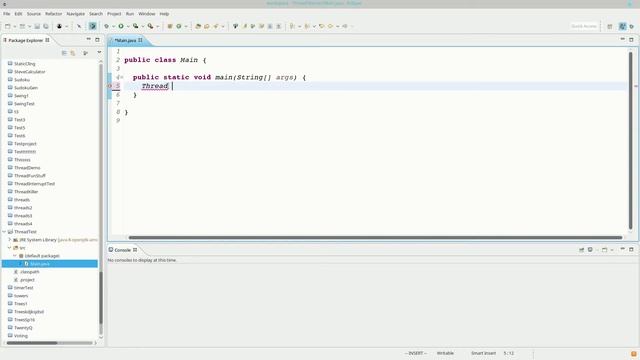
Task: Collapse the ThreadTest project node
Action: [4, 232]
